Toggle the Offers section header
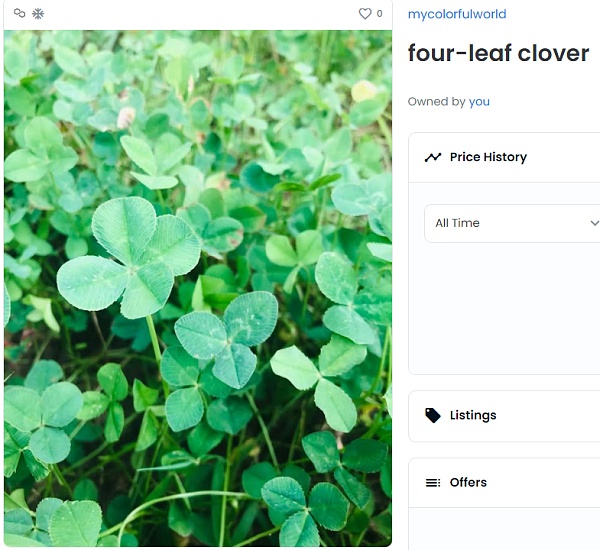Viewport: 600px width, 550px height. coord(504,483)
